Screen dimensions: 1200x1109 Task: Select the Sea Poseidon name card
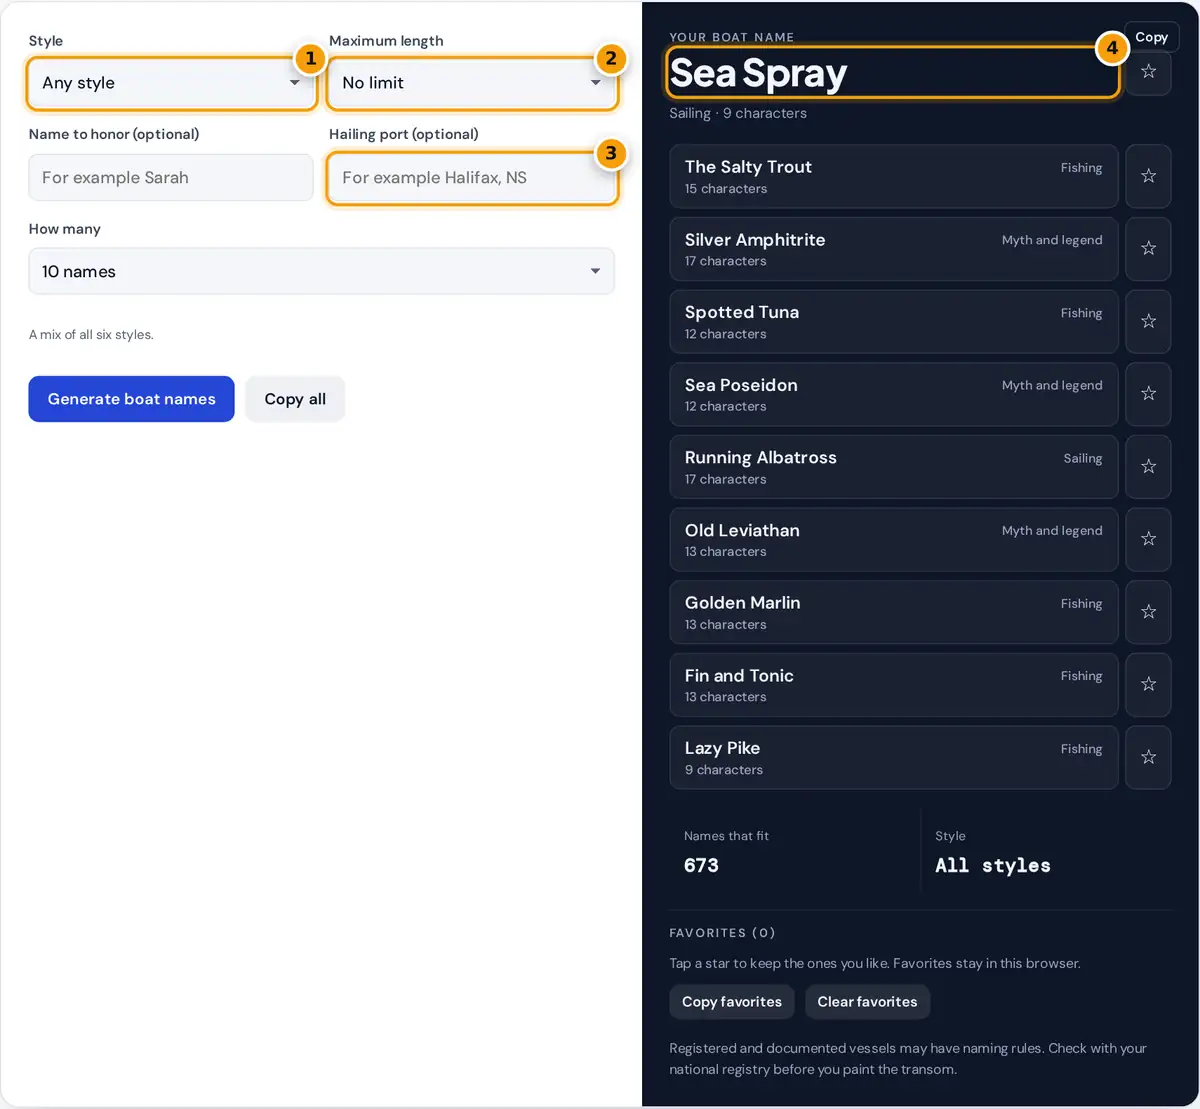(894, 394)
